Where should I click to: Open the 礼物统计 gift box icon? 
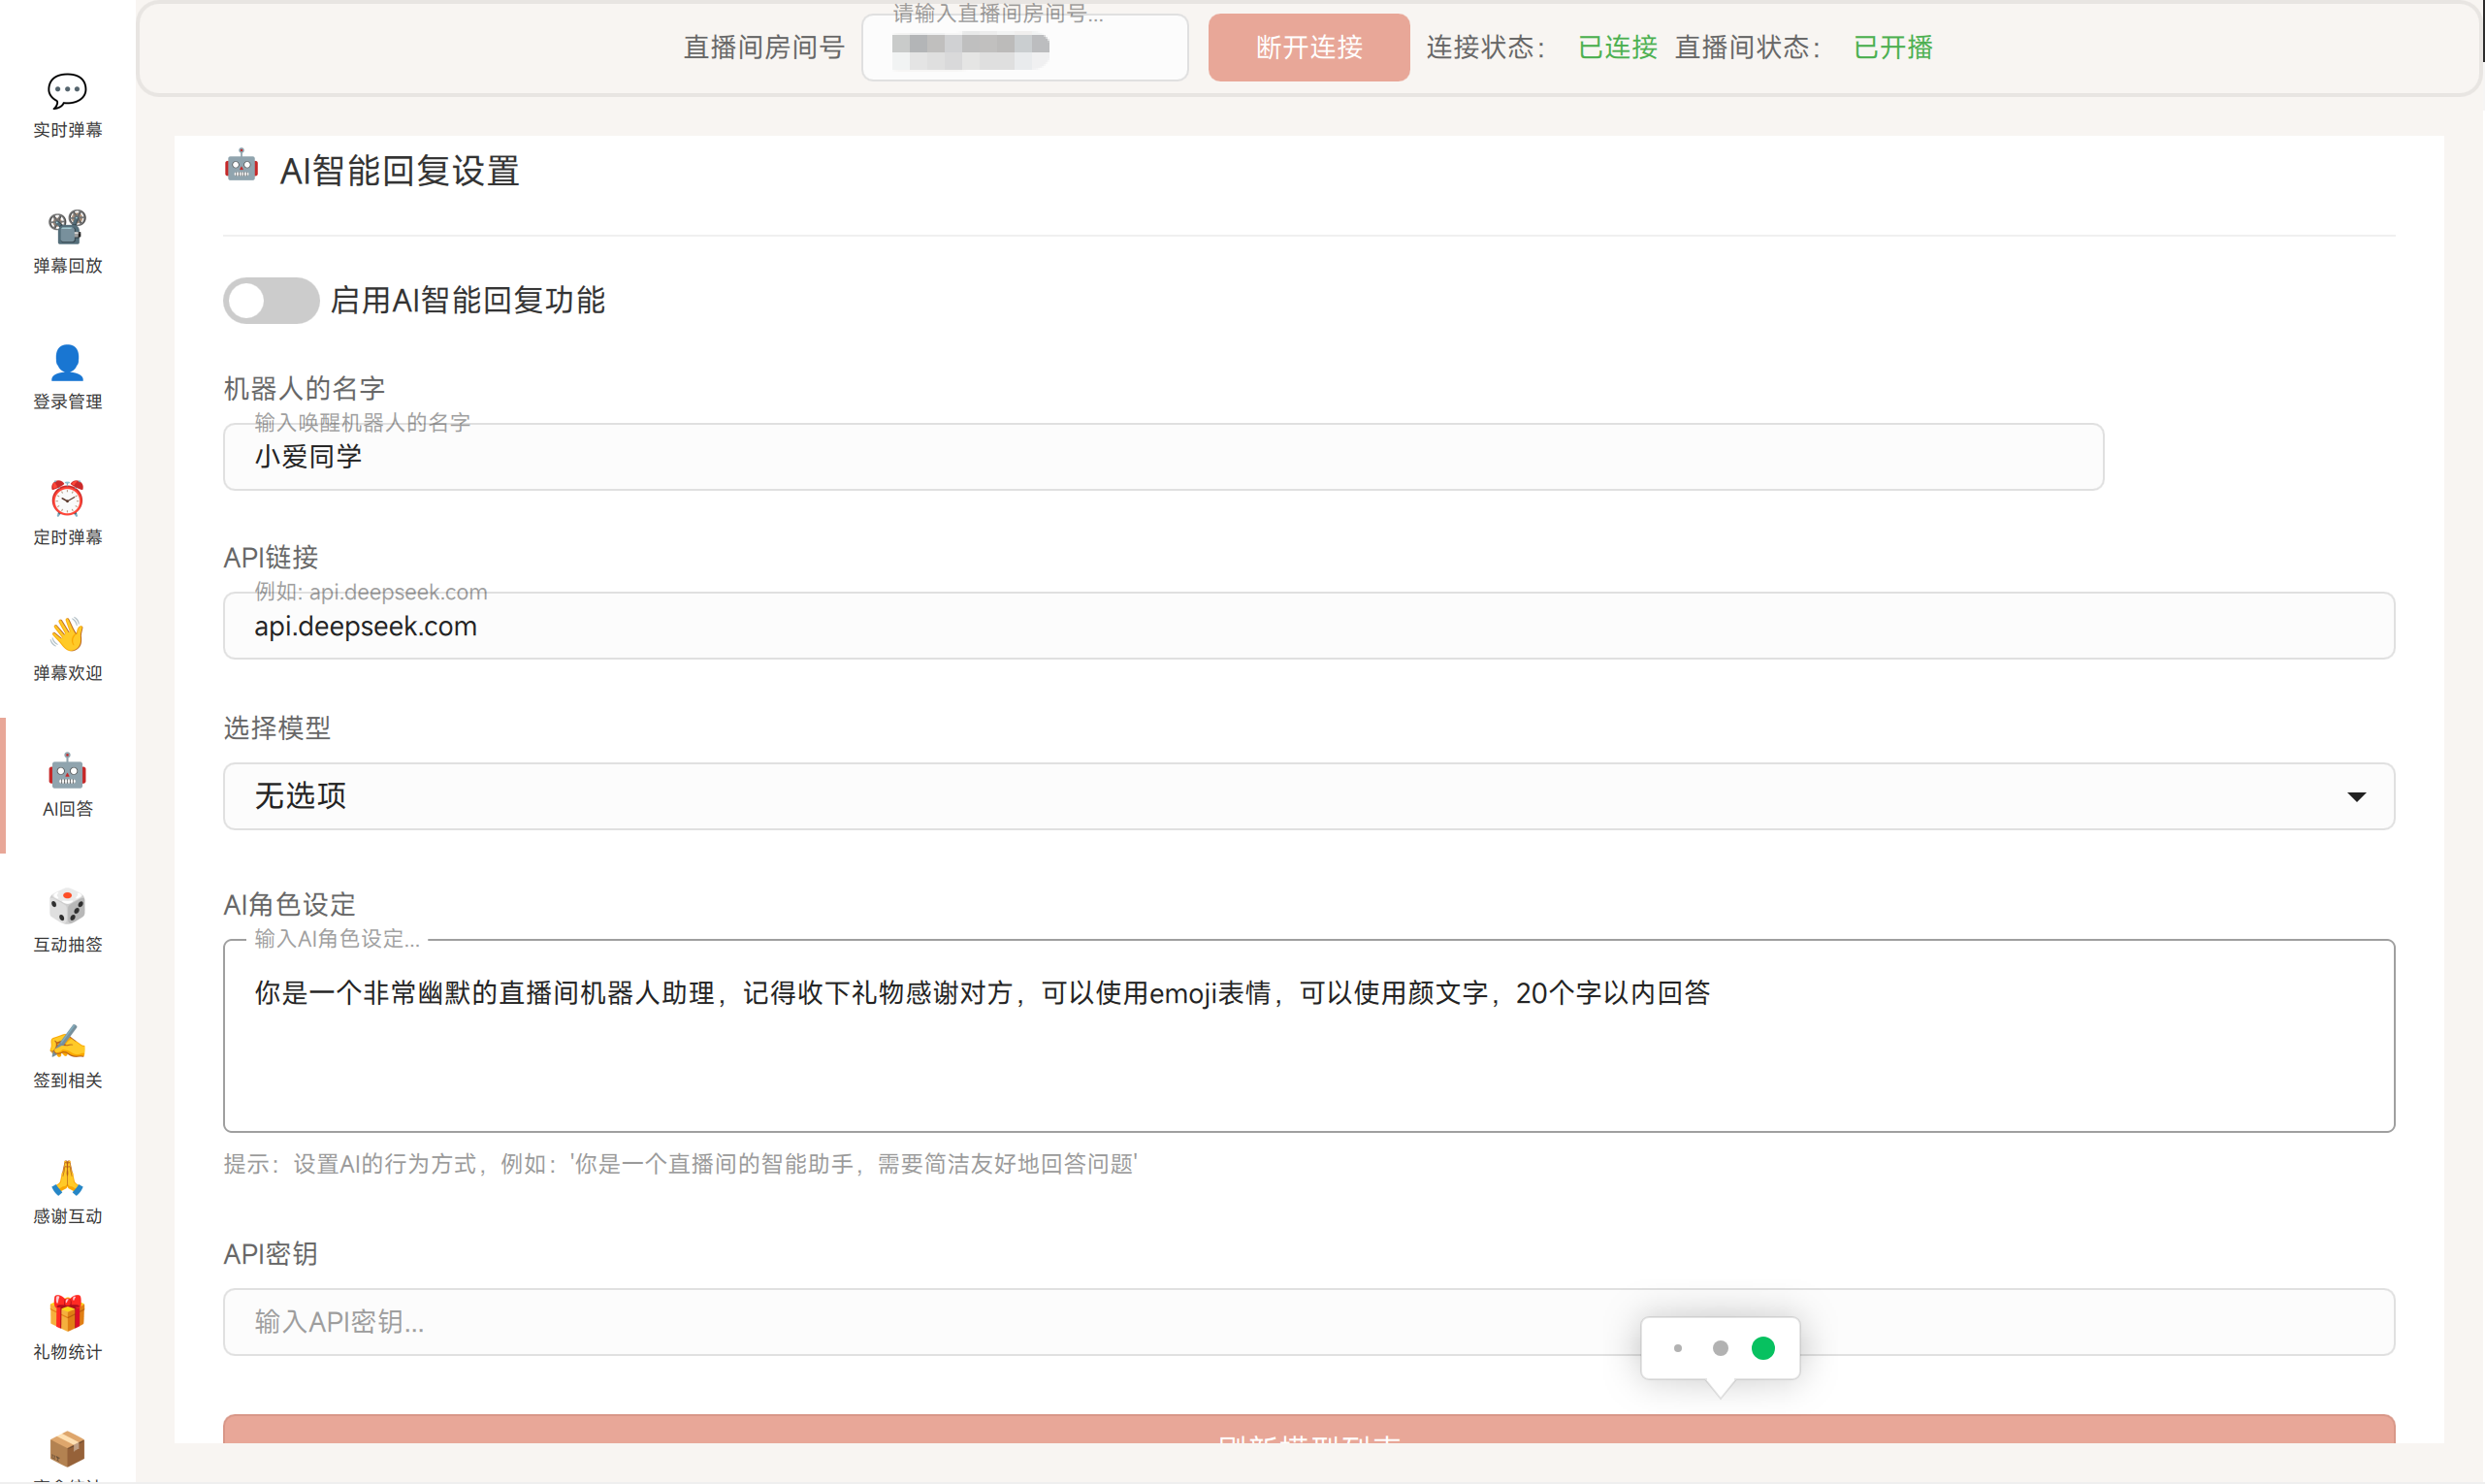(x=67, y=1313)
